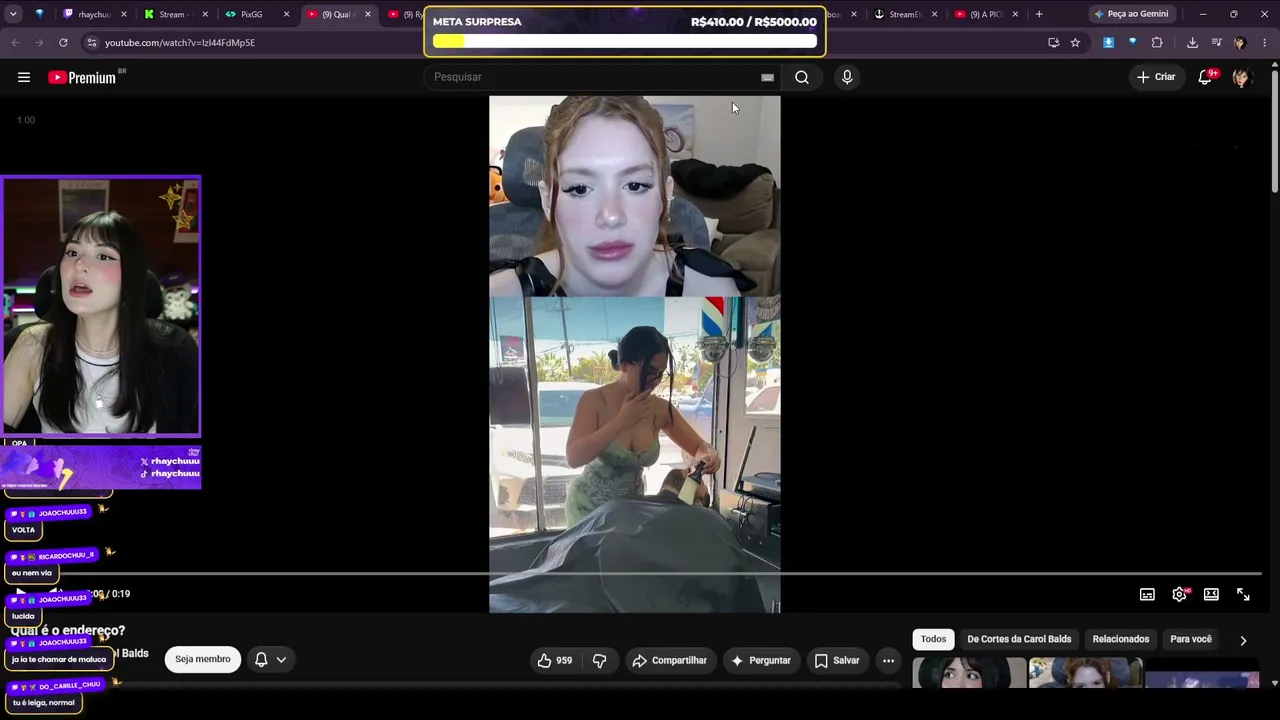This screenshot has width=1280, height=720.
Task: Start voice search with the microphone
Action: 847,77
